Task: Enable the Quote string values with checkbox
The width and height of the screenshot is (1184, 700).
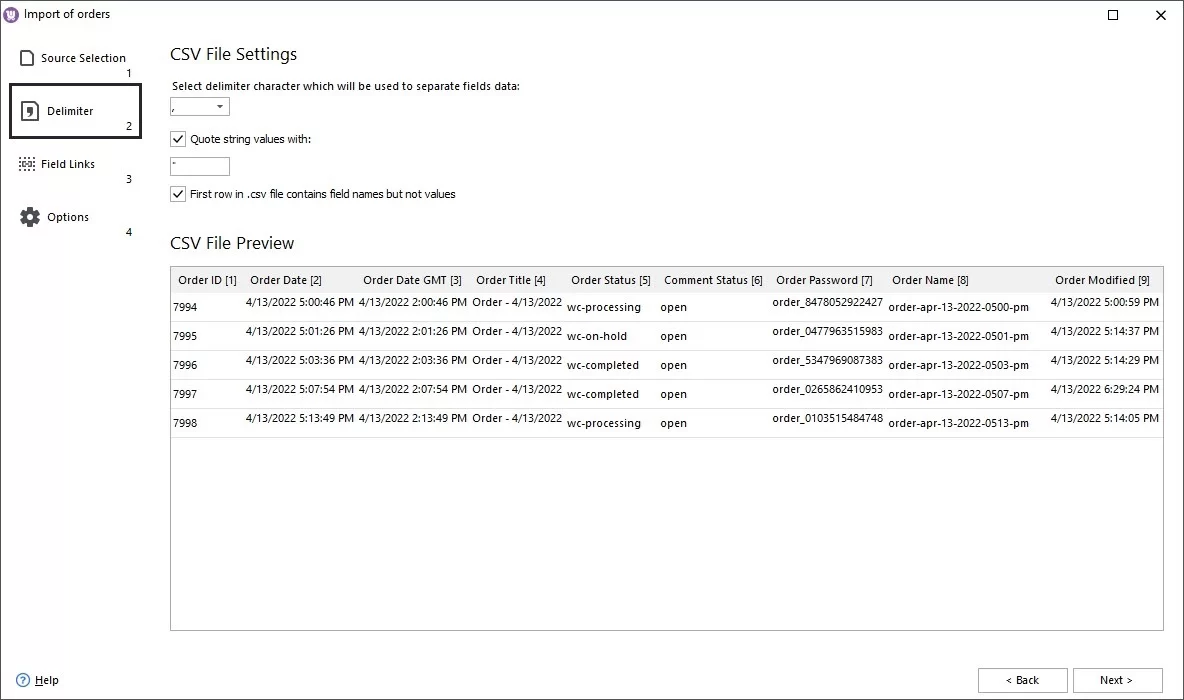Action: pyautogui.click(x=178, y=139)
